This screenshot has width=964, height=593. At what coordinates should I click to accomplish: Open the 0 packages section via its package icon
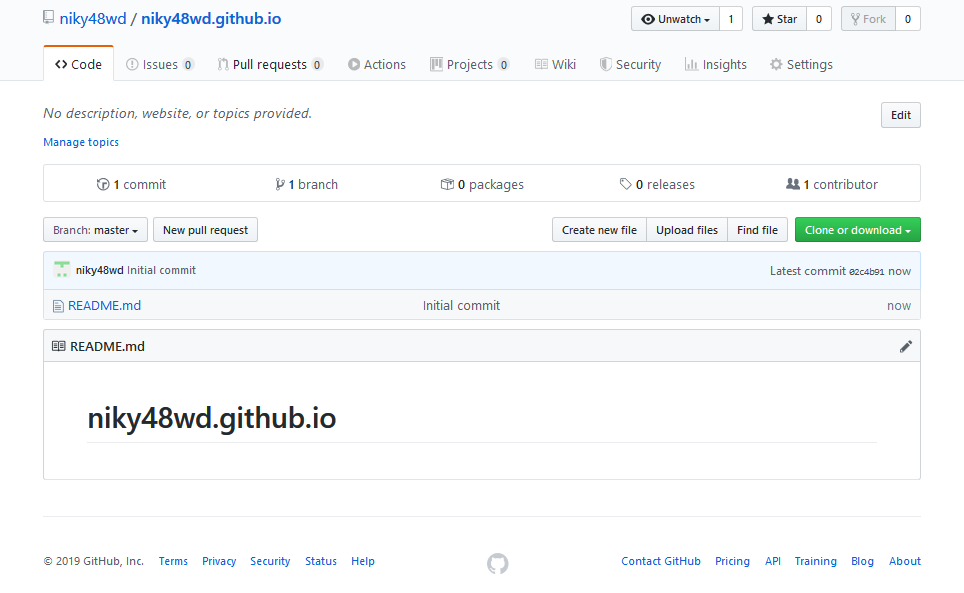[x=447, y=184]
